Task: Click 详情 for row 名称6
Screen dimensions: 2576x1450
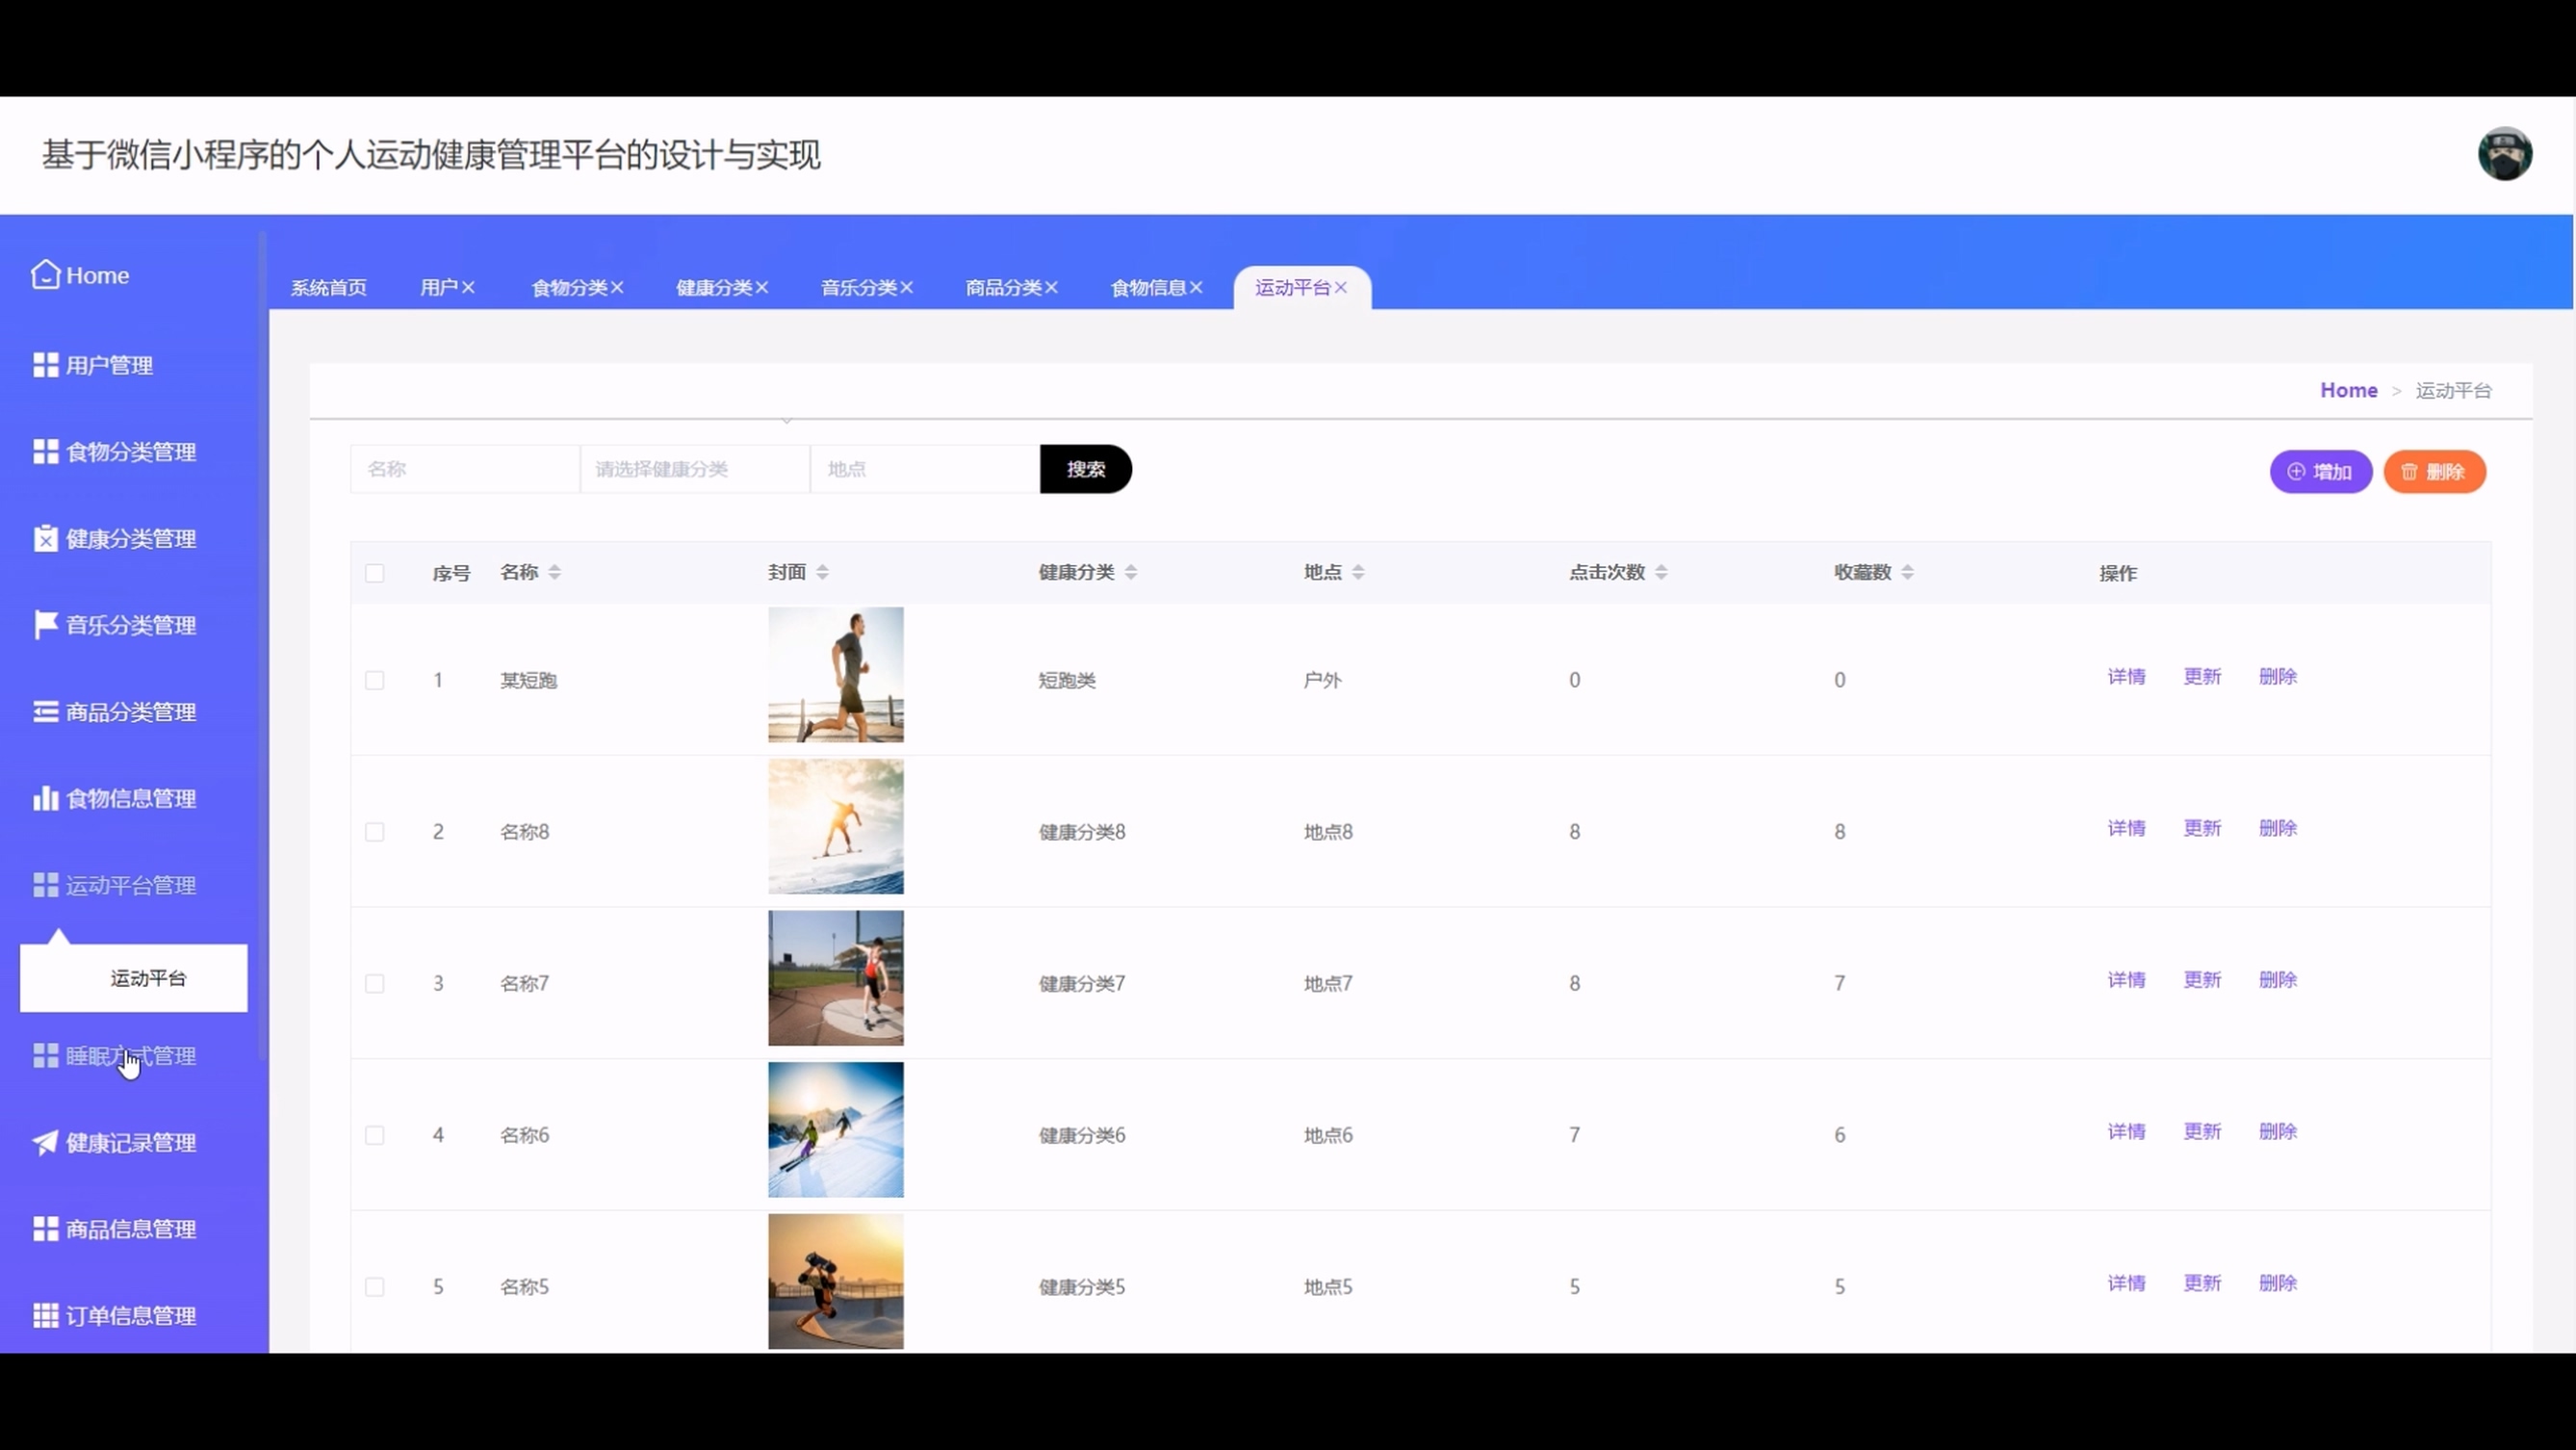Action: pyautogui.click(x=2126, y=1131)
